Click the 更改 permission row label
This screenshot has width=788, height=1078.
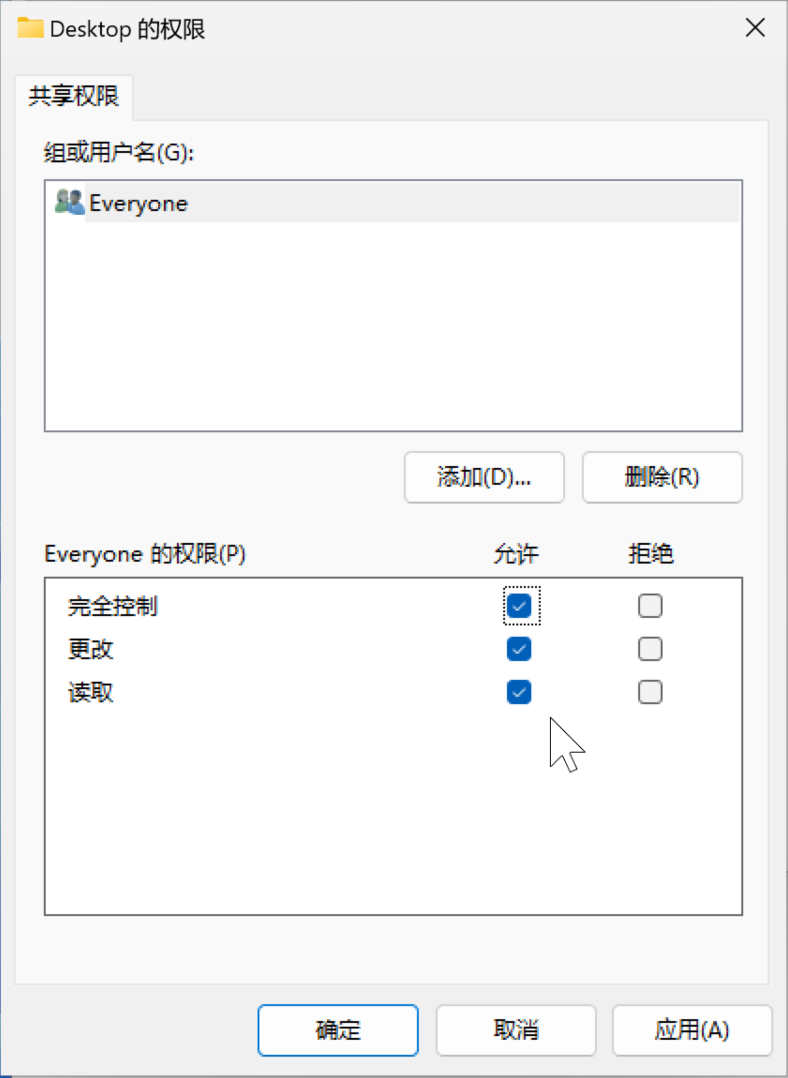(91, 649)
